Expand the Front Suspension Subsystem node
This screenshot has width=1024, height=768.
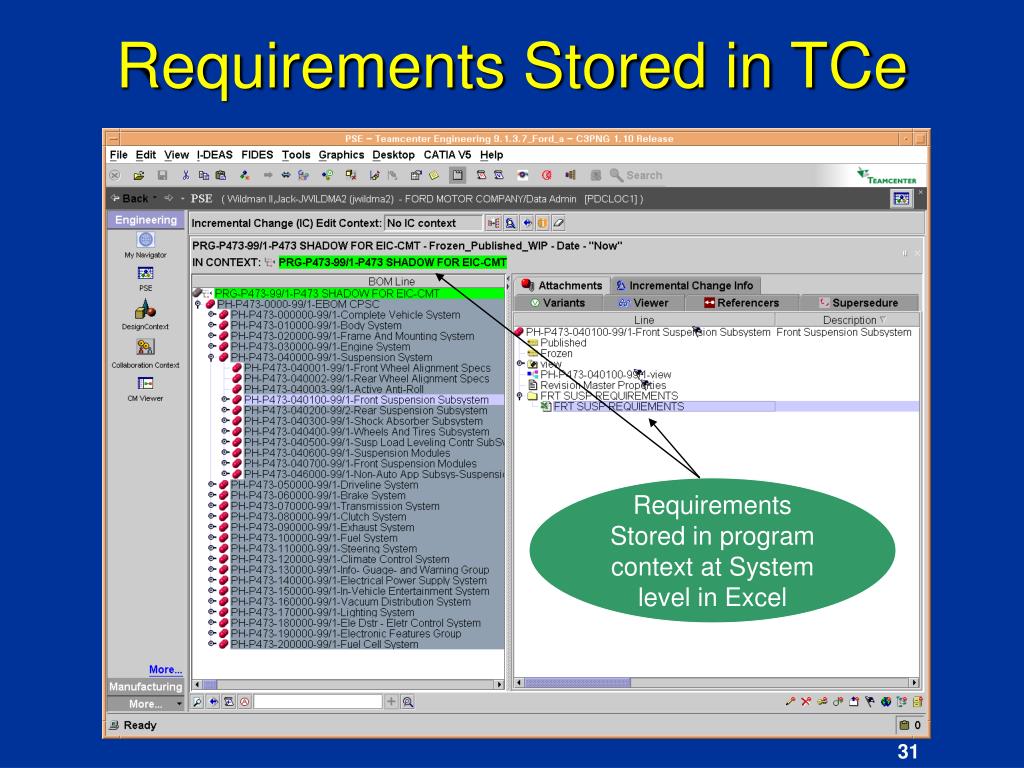pyautogui.click(x=225, y=400)
